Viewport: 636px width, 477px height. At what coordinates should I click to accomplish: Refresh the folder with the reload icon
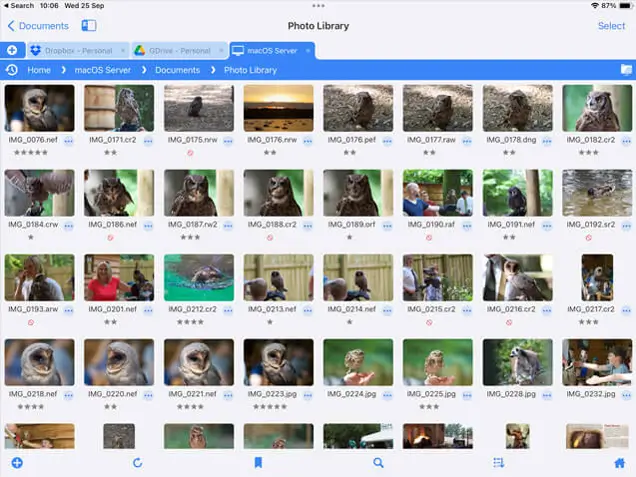pos(137,463)
